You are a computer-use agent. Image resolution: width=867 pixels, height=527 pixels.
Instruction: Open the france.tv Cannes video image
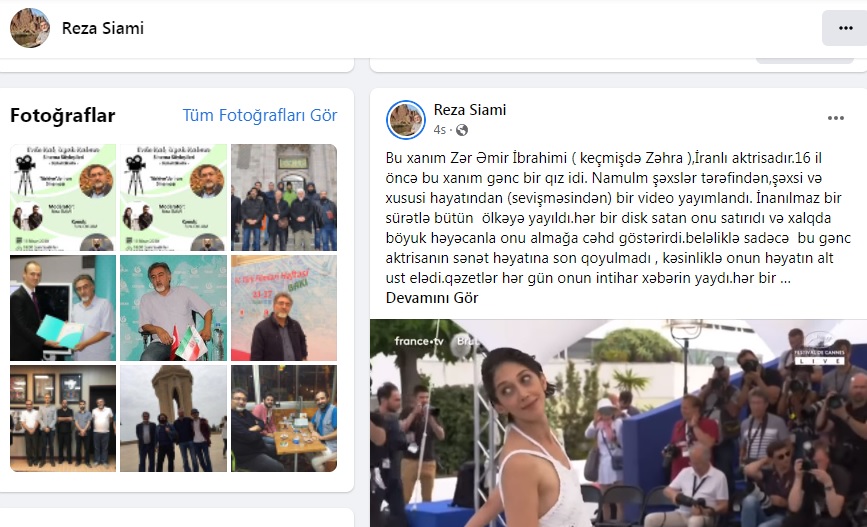coord(618,423)
